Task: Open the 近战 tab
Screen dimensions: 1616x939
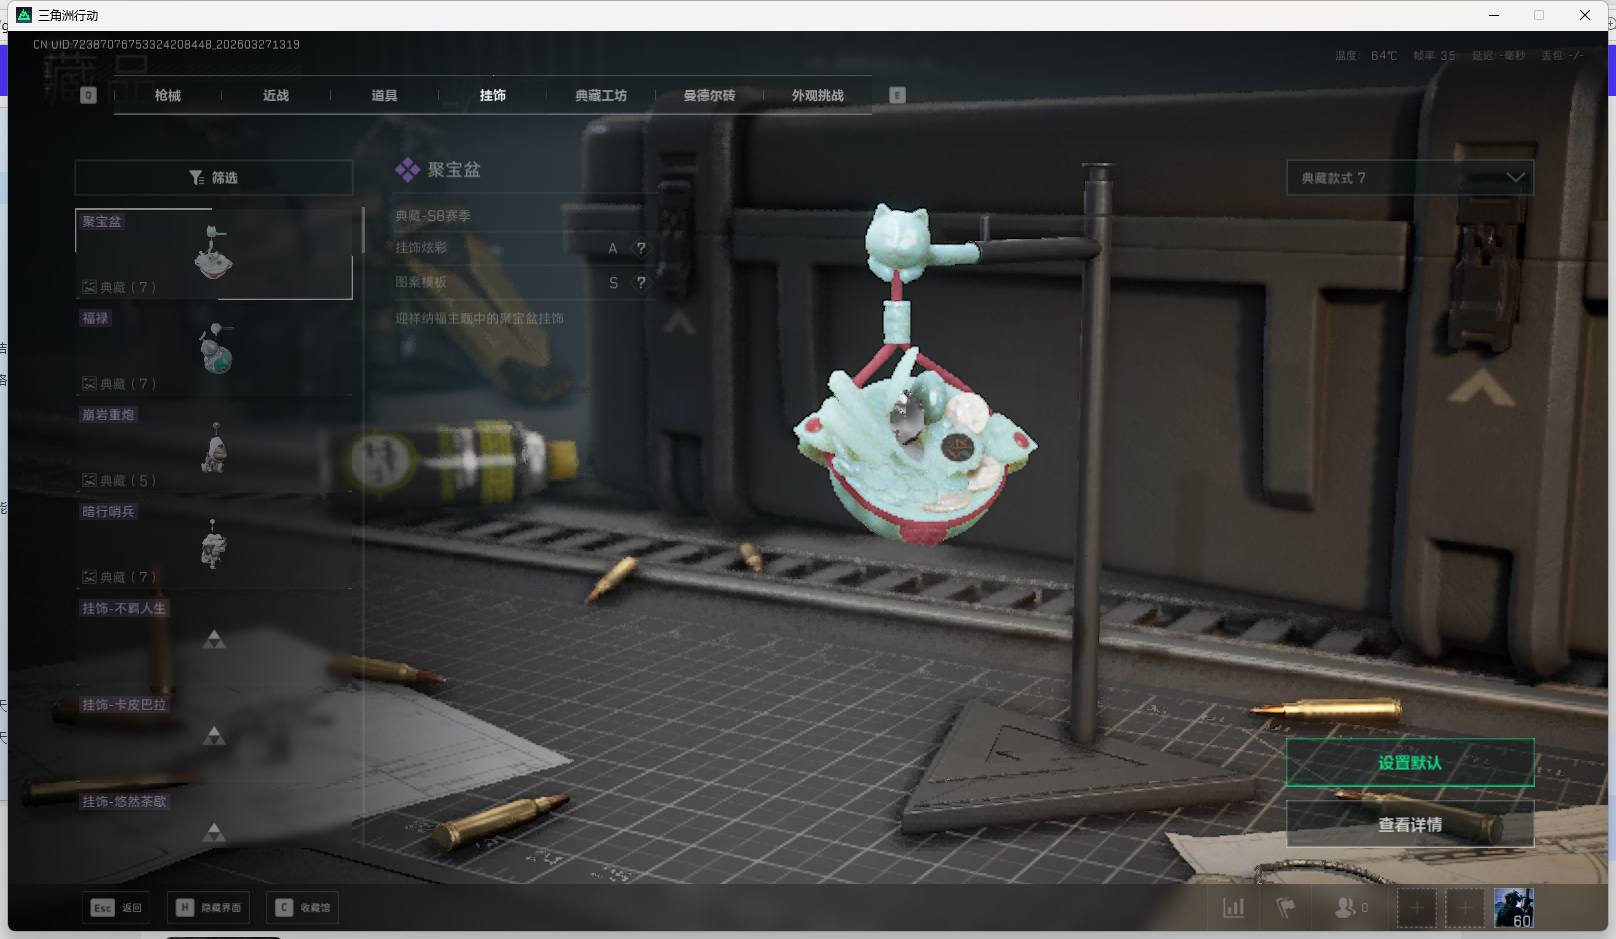Action: point(276,96)
